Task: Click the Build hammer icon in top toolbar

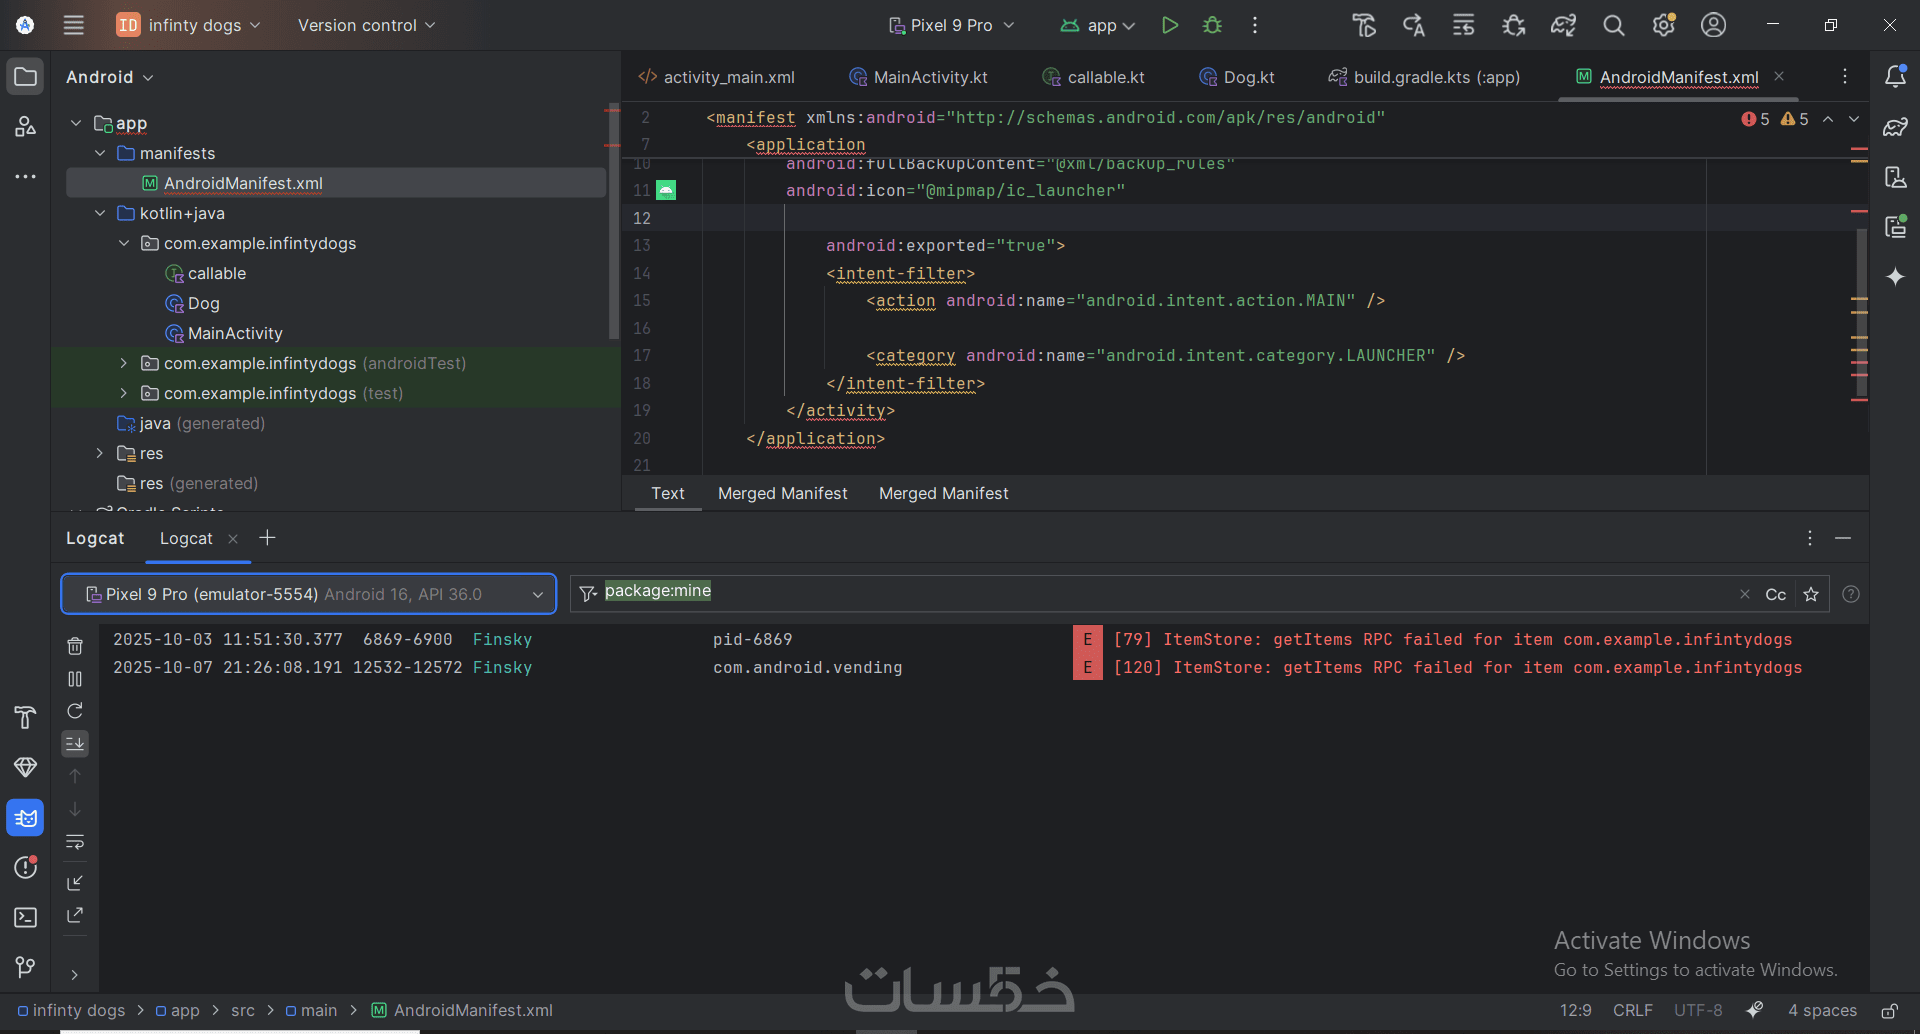Action: (1364, 25)
